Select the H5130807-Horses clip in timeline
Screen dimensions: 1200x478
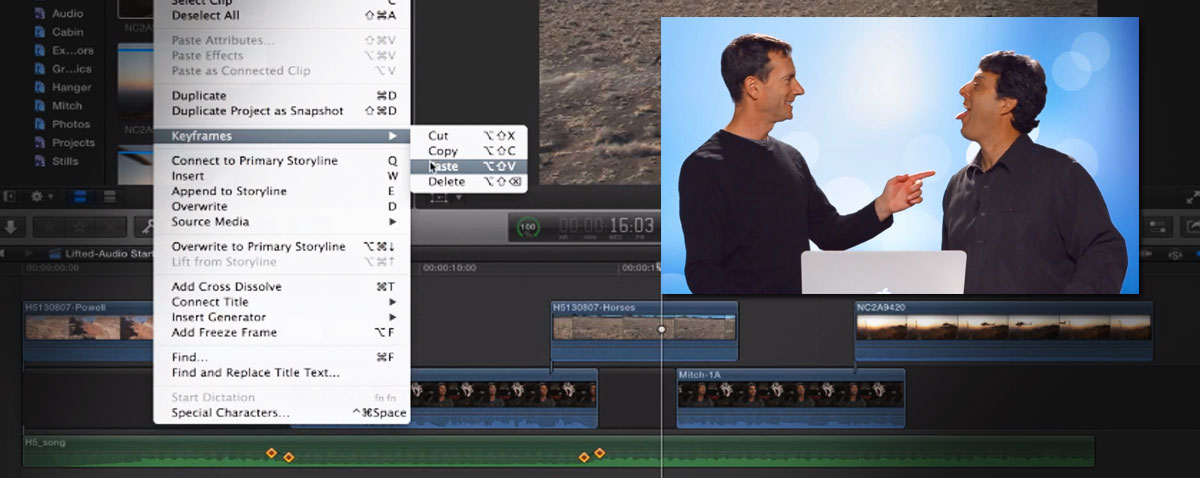pos(645,331)
